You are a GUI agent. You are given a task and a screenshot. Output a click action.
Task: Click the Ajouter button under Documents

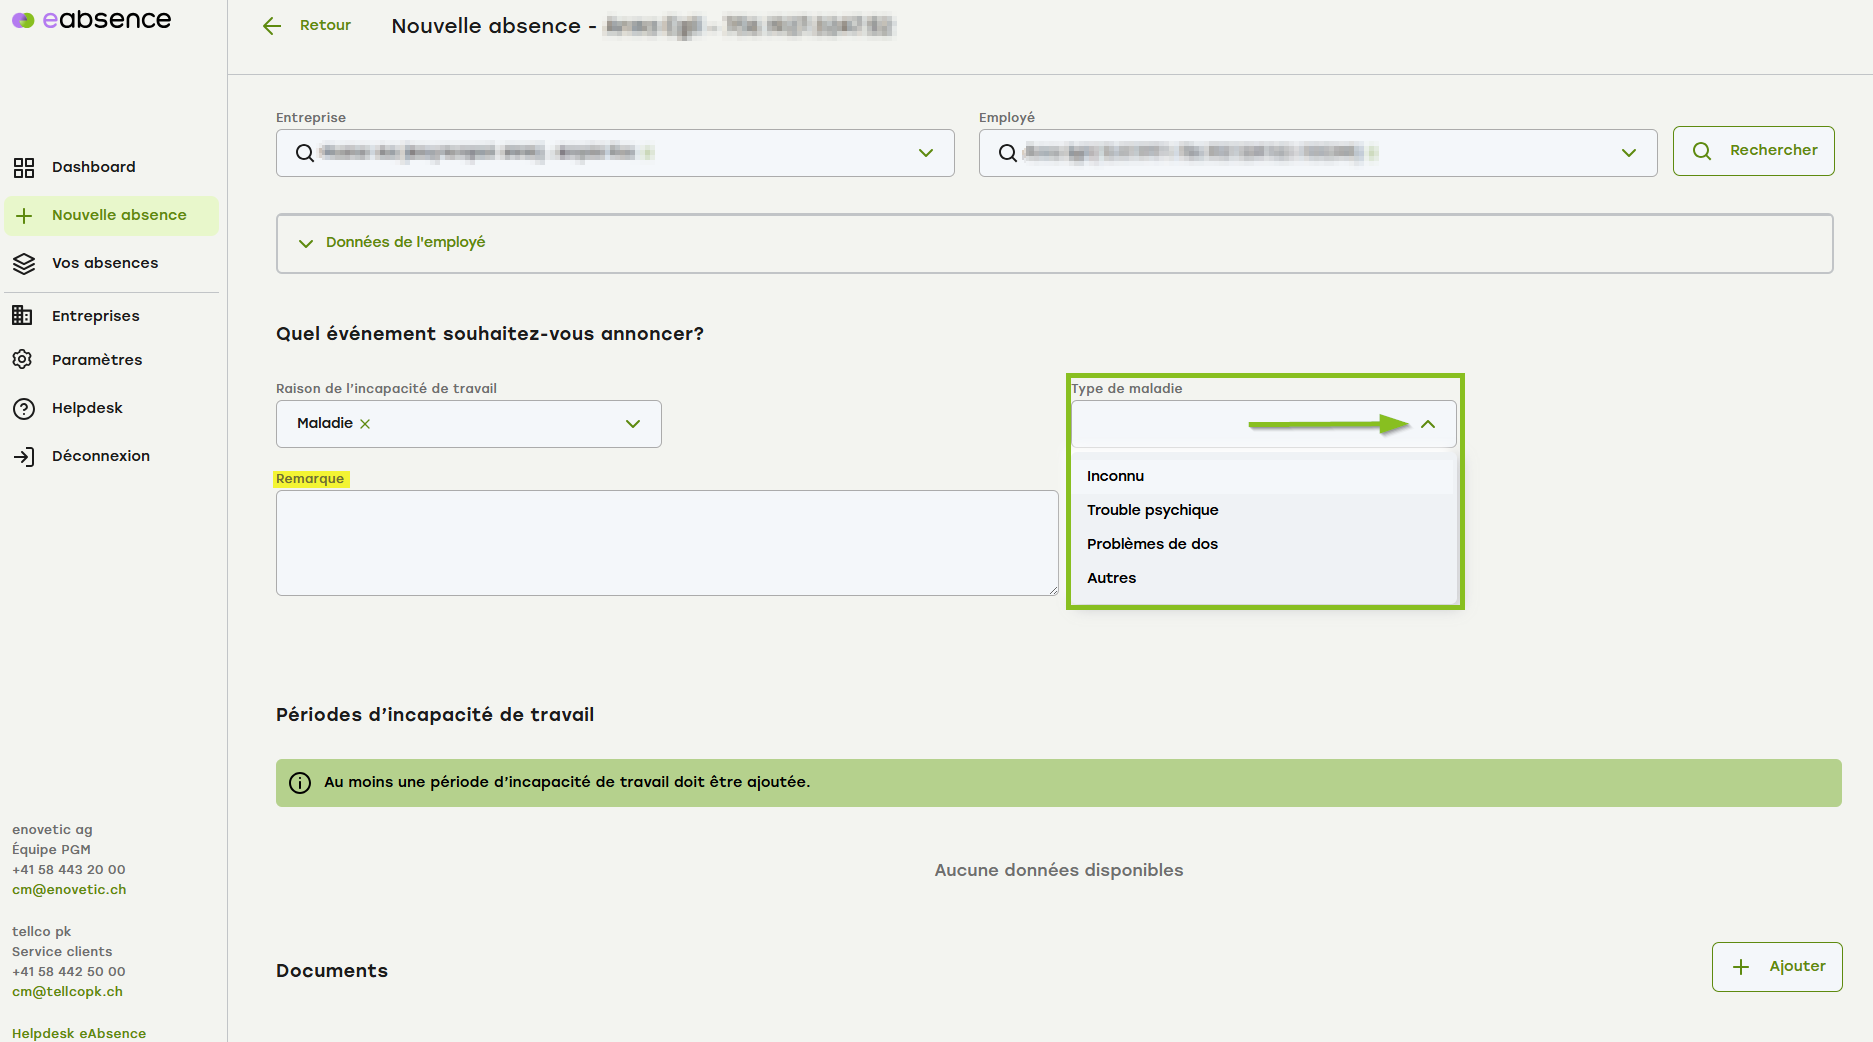coord(1777,967)
